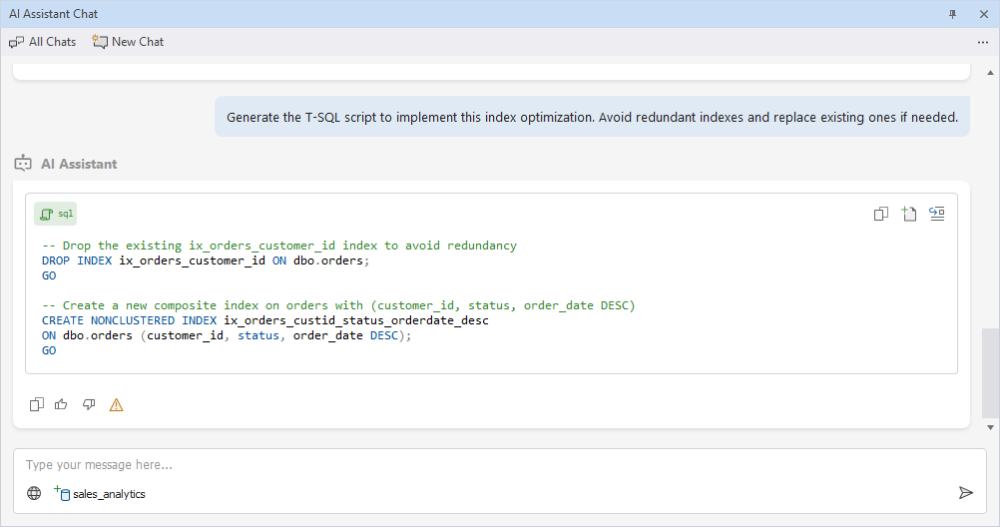
Task: Click the AI Assistant robot icon
Action: [23, 163]
